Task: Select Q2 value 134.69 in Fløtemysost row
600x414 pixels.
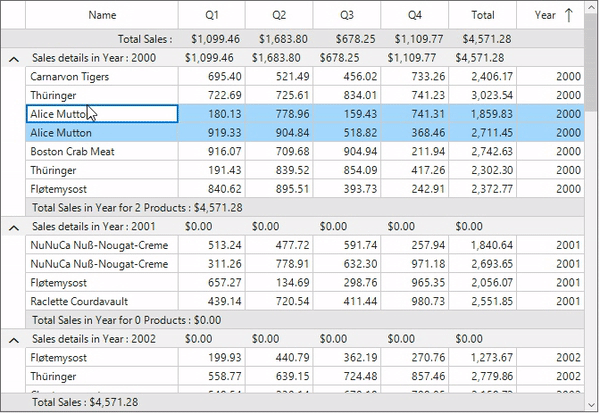Action: (x=278, y=283)
